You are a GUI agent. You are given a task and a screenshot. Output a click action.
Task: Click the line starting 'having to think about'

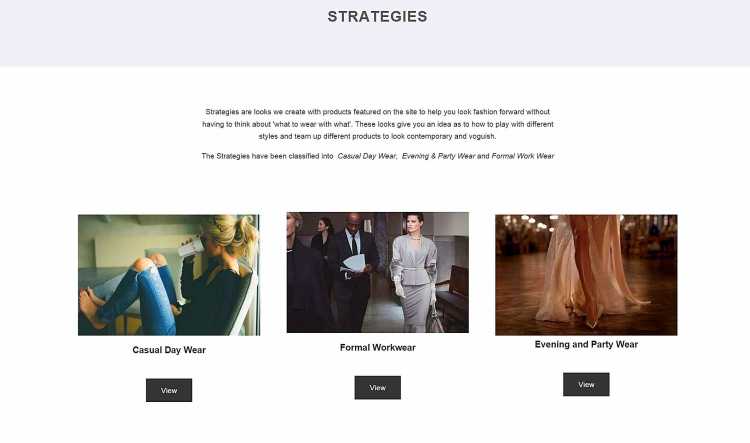(377, 124)
